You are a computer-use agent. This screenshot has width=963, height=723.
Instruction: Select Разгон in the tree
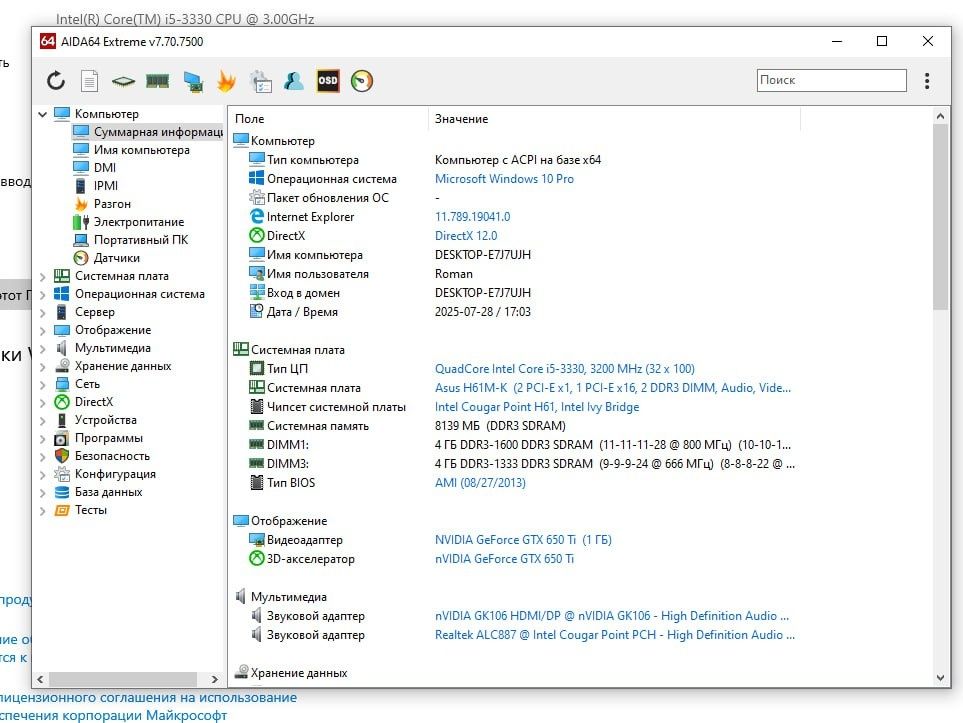101,204
